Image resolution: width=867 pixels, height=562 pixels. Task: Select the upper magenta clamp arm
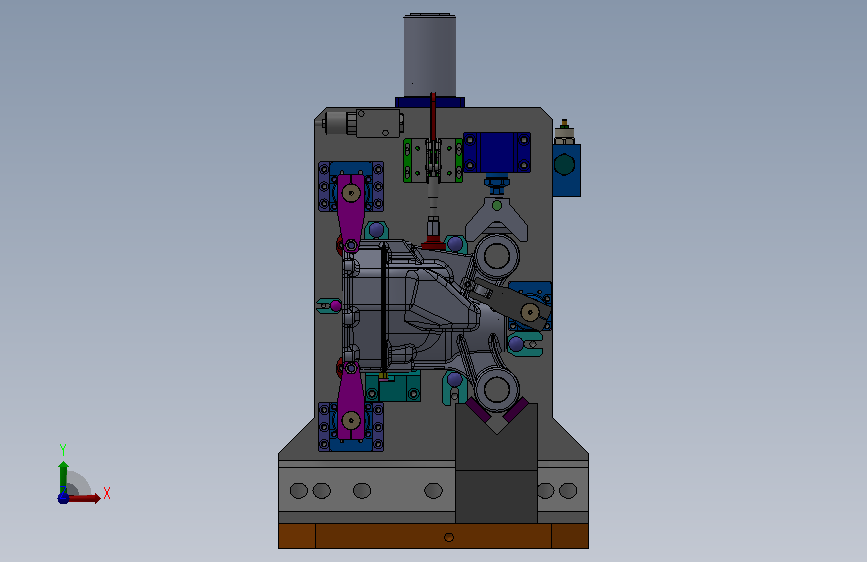pyautogui.click(x=351, y=213)
